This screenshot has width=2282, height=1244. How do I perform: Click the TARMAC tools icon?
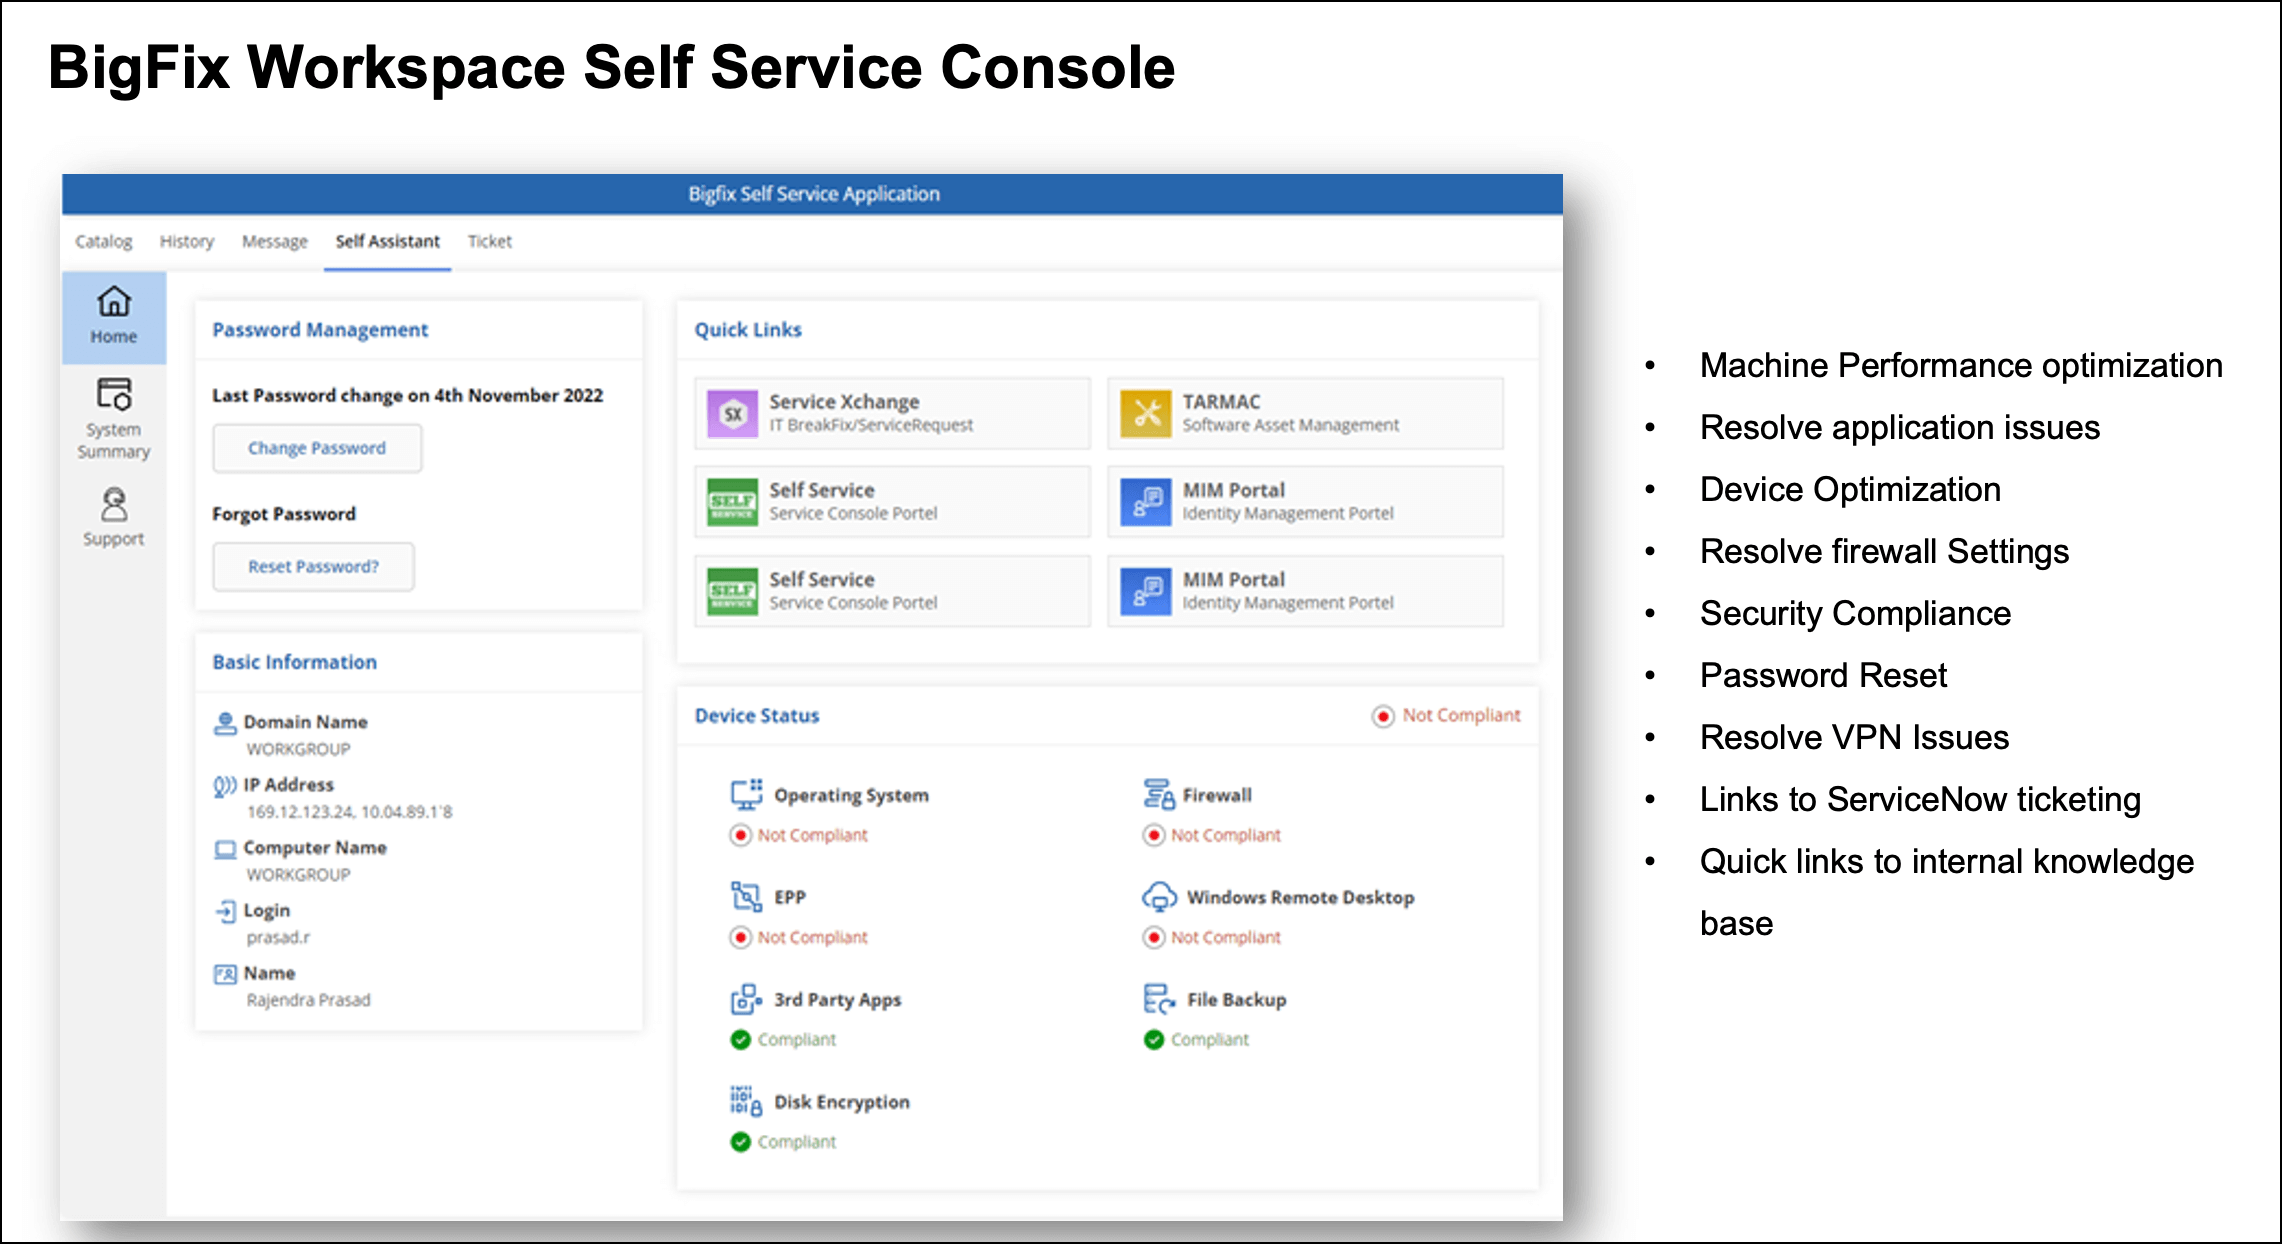tap(1146, 413)
